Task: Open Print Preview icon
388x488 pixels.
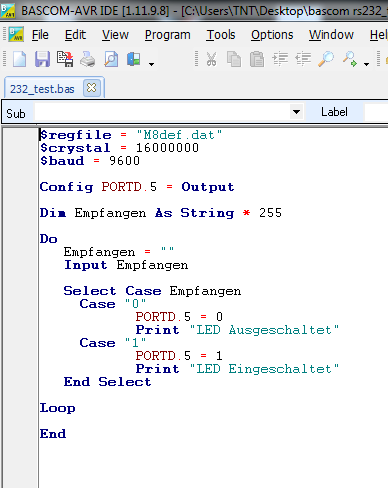Action: [111, 59]
